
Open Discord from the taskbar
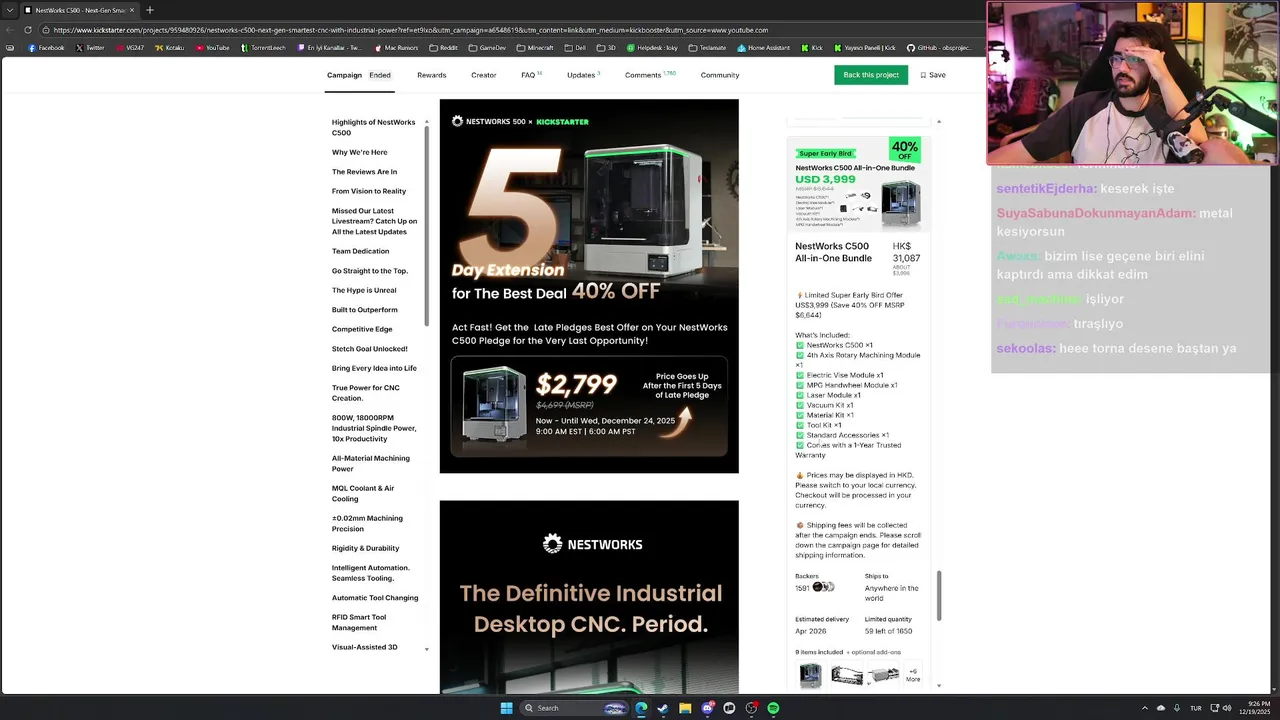[x=707, y=708]
